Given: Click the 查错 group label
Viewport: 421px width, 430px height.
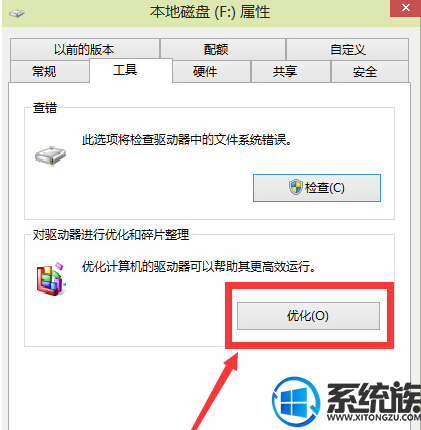Looking at the screenshot, I should [45, 108].
